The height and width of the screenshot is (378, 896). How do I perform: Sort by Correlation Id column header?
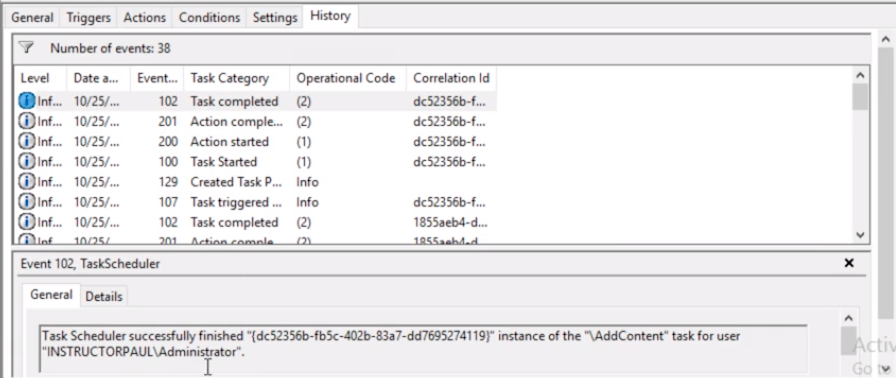point(451,78)
